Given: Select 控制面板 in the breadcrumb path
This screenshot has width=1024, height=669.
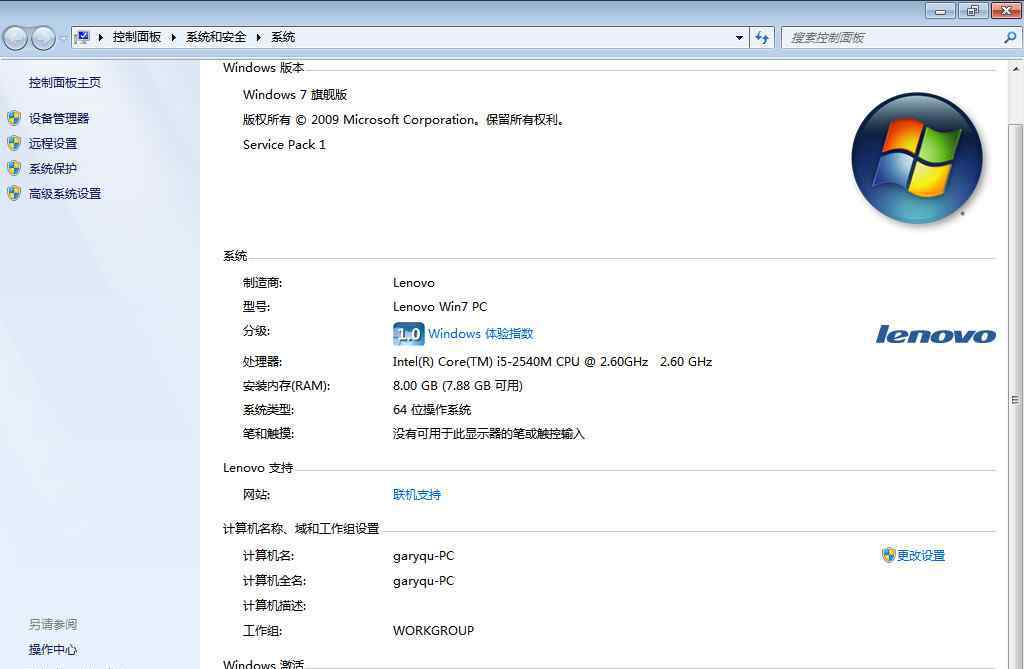Looking at the screenshot, I should click(137, 37).
